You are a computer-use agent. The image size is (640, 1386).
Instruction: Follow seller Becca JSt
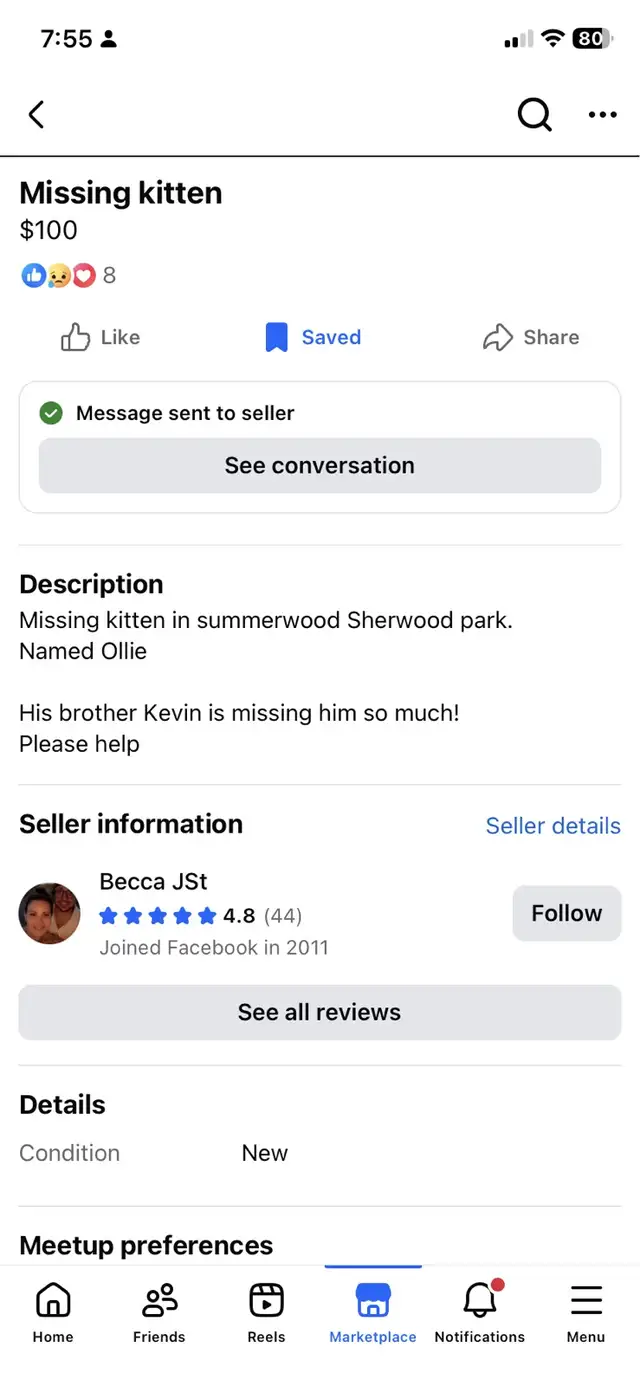(x=566, y=913)
